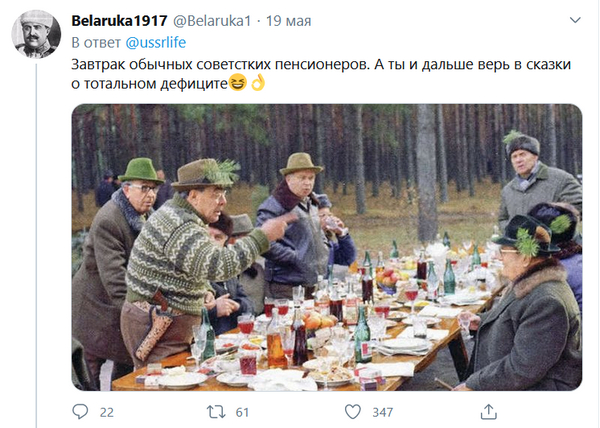Click the second text line 'о тотальном дефиците'
The width and height of the screenshot is (600, 428).
point(150,83)
